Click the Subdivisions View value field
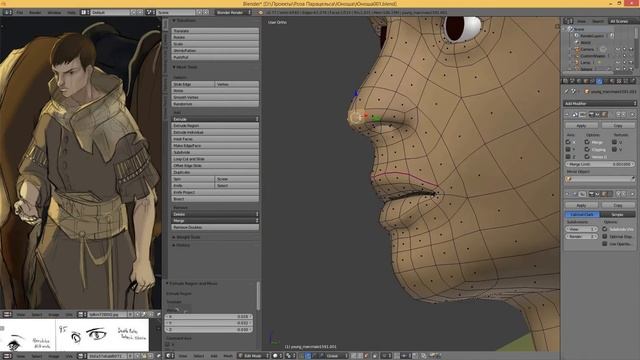This screenshot has width=640, height=360. tap(582, 229)
